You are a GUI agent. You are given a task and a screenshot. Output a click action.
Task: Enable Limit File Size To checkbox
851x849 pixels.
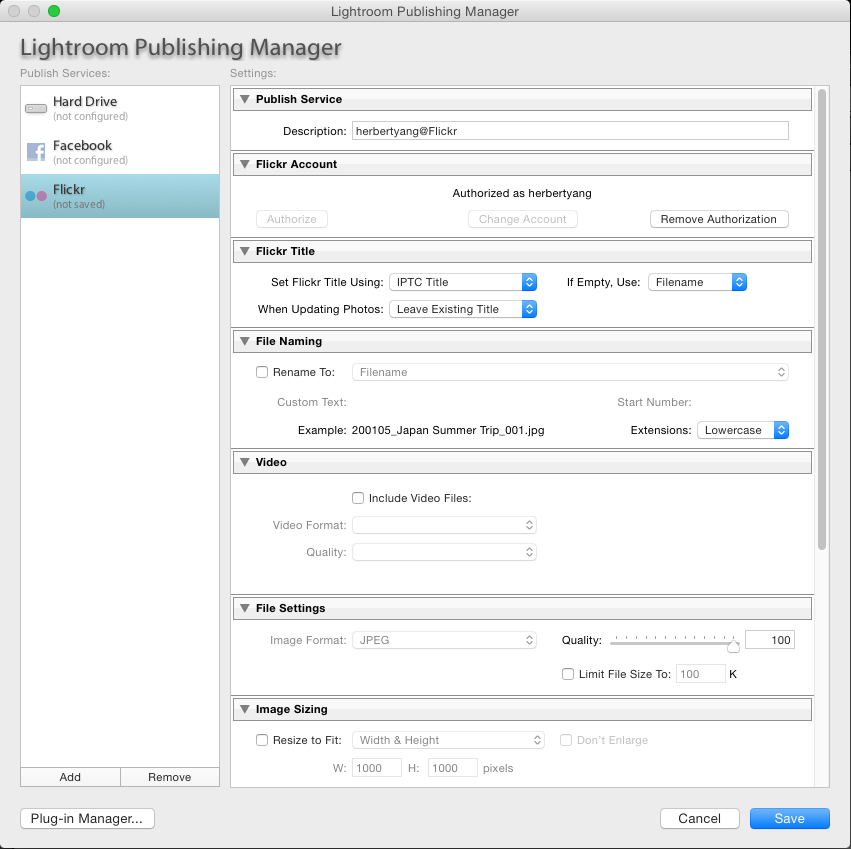coord(568,674)
